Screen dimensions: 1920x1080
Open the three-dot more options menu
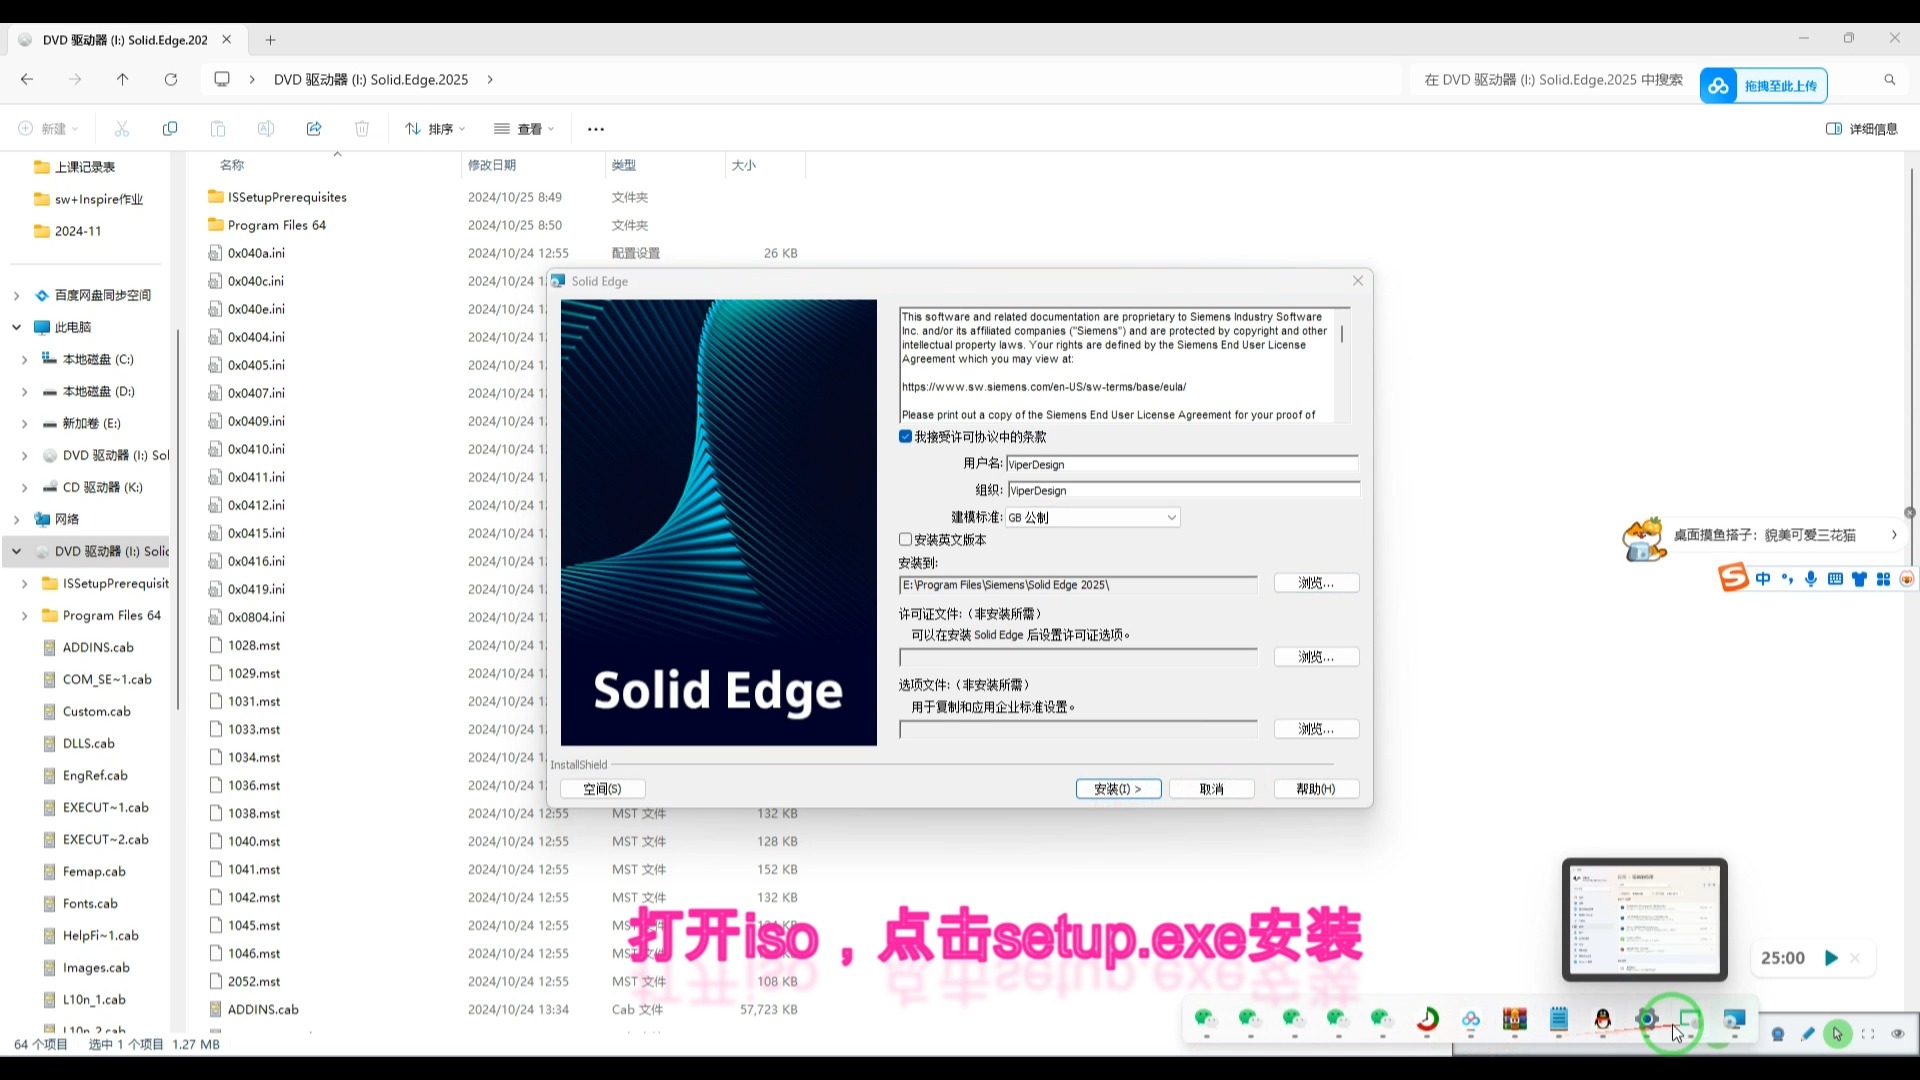tap(596, 129)
